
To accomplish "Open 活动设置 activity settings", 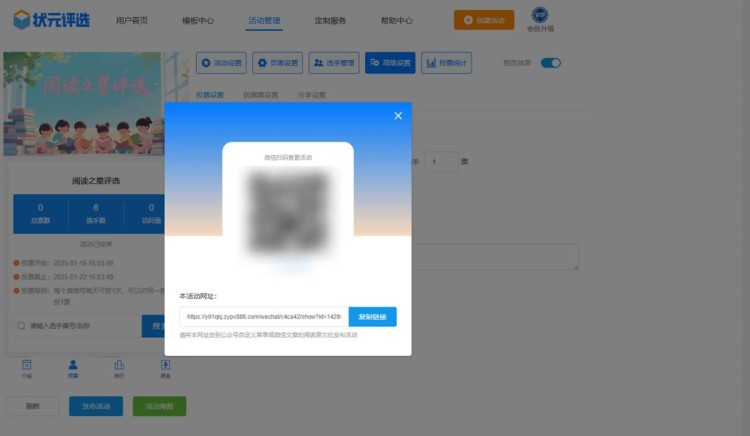I will (222, 63).
